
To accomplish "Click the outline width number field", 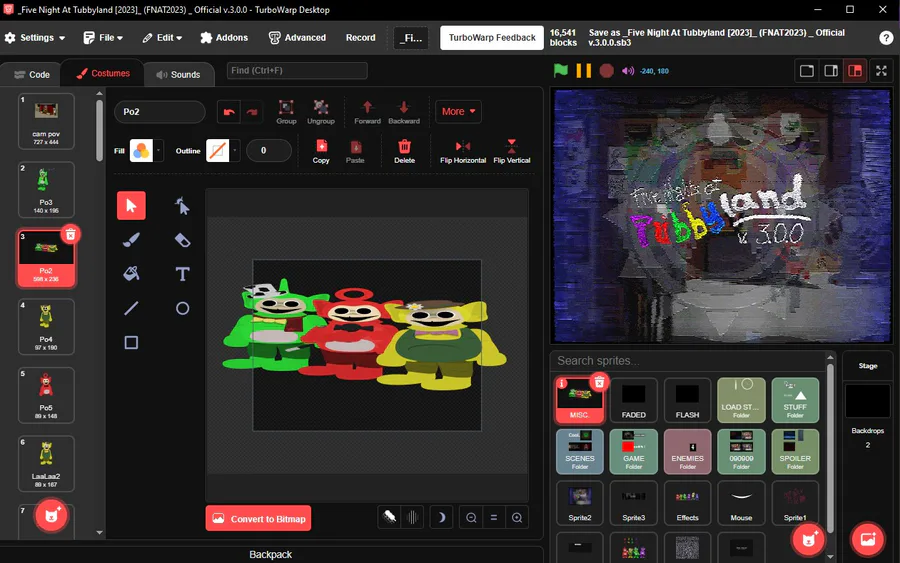I will coord(268,151).
